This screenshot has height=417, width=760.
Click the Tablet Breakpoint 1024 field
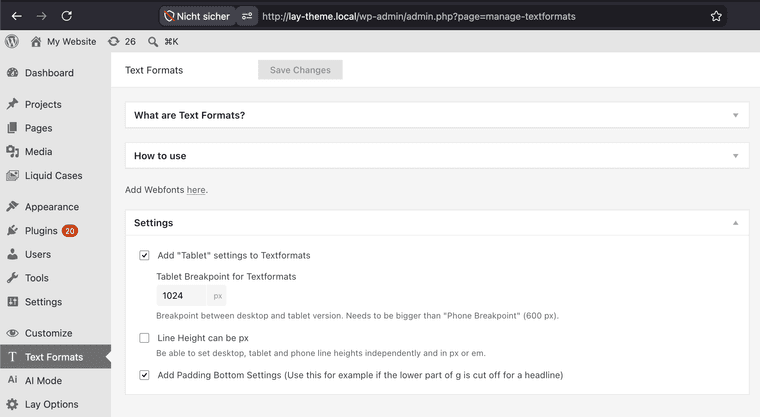tap(181, 296)
